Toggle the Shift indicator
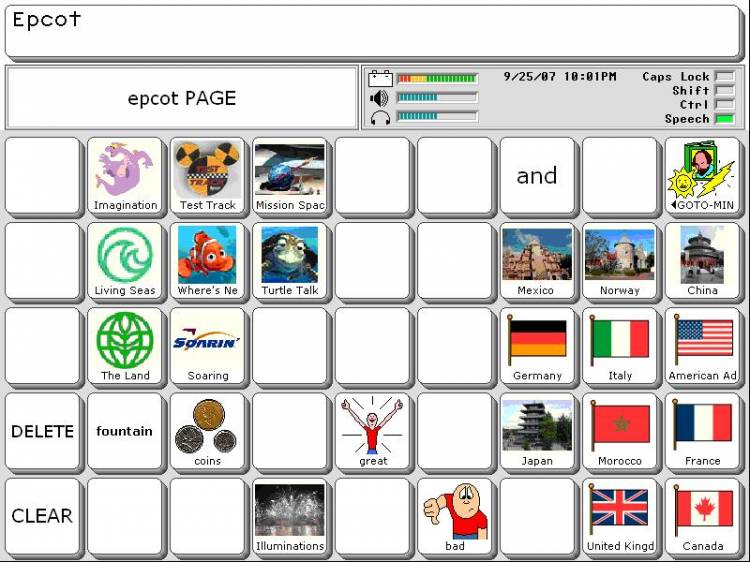The image size is (750, 562). click(724, 90)
